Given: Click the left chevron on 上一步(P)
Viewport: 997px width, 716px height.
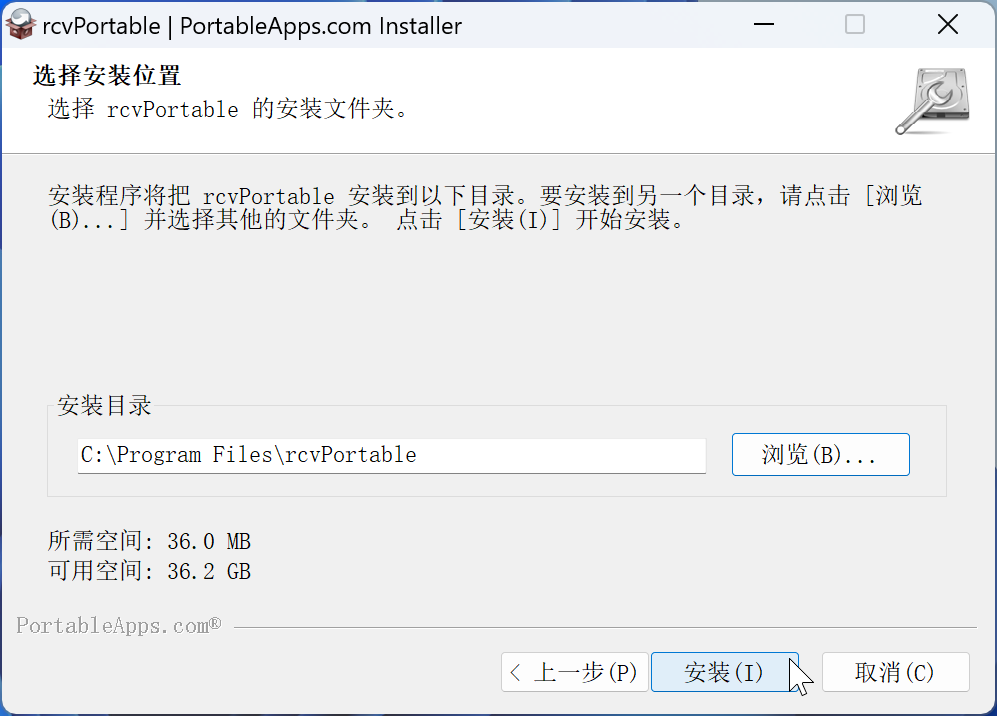Looking at the screenshot, I should [516, 673].
